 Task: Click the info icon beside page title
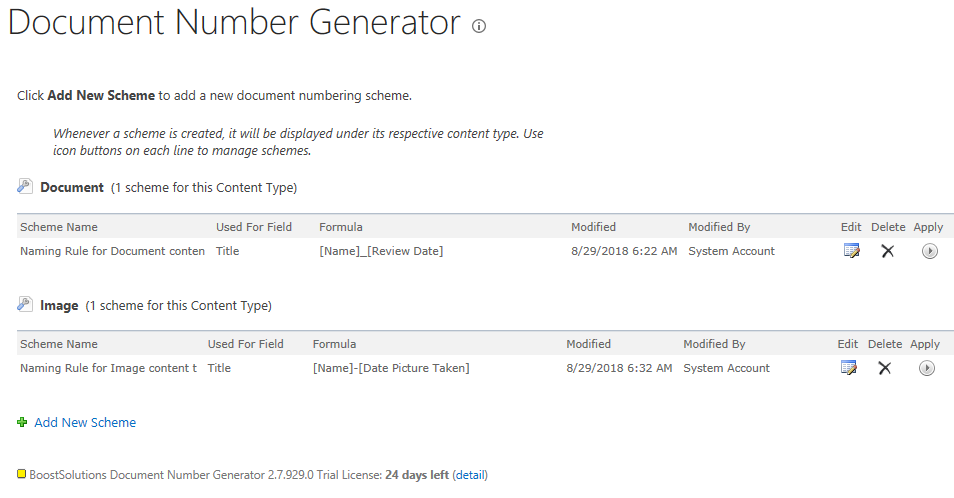coord(479,27)
